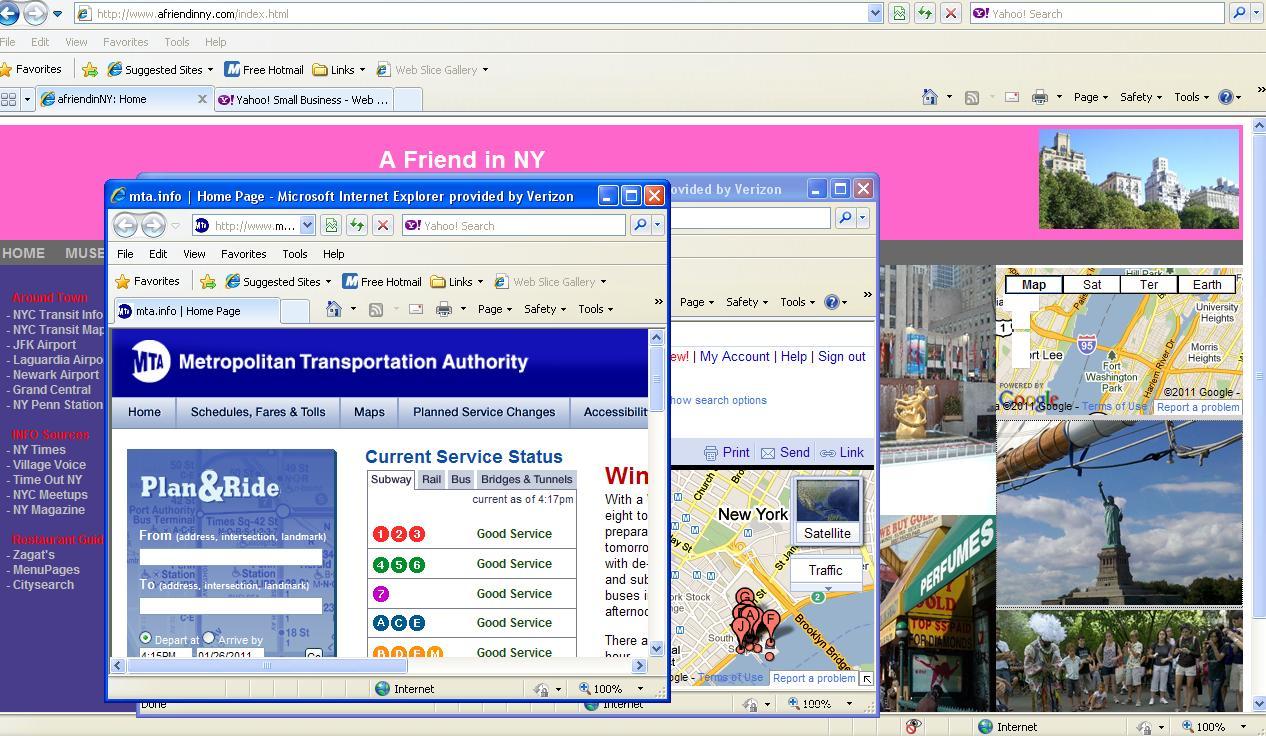The image size is (1266, 736).
Task: Open Tools dropdown in main browser command bar
Action: (1191, 97)
